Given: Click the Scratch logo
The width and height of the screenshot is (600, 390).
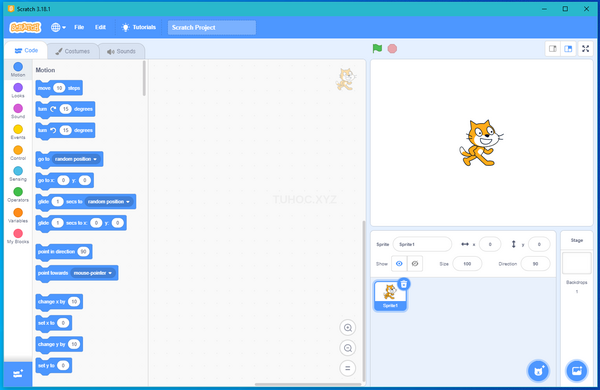Looking at the screenshot, I should pos(25,27).
